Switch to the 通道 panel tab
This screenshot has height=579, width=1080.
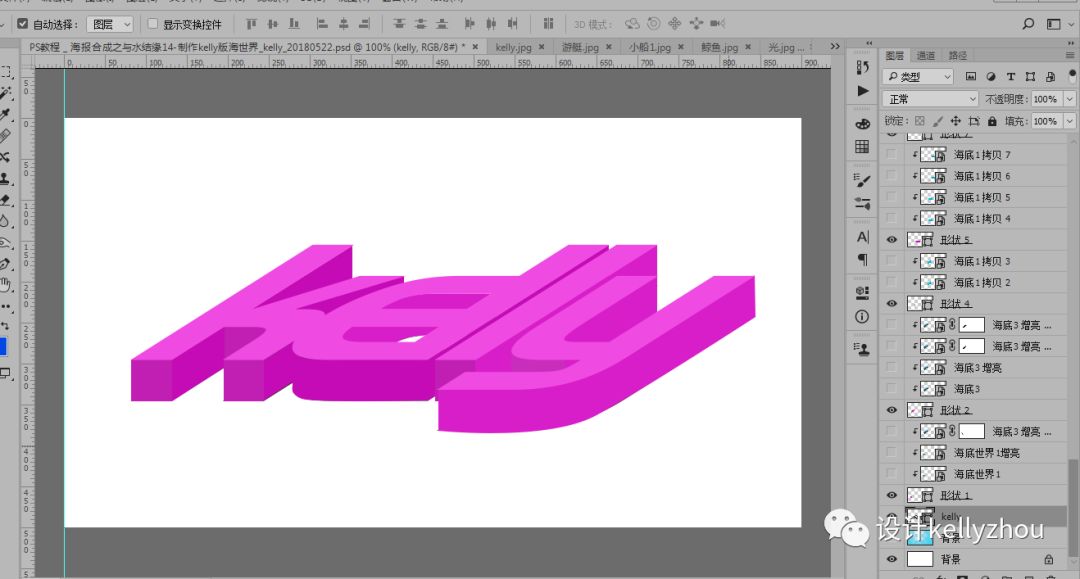point(926,55)
